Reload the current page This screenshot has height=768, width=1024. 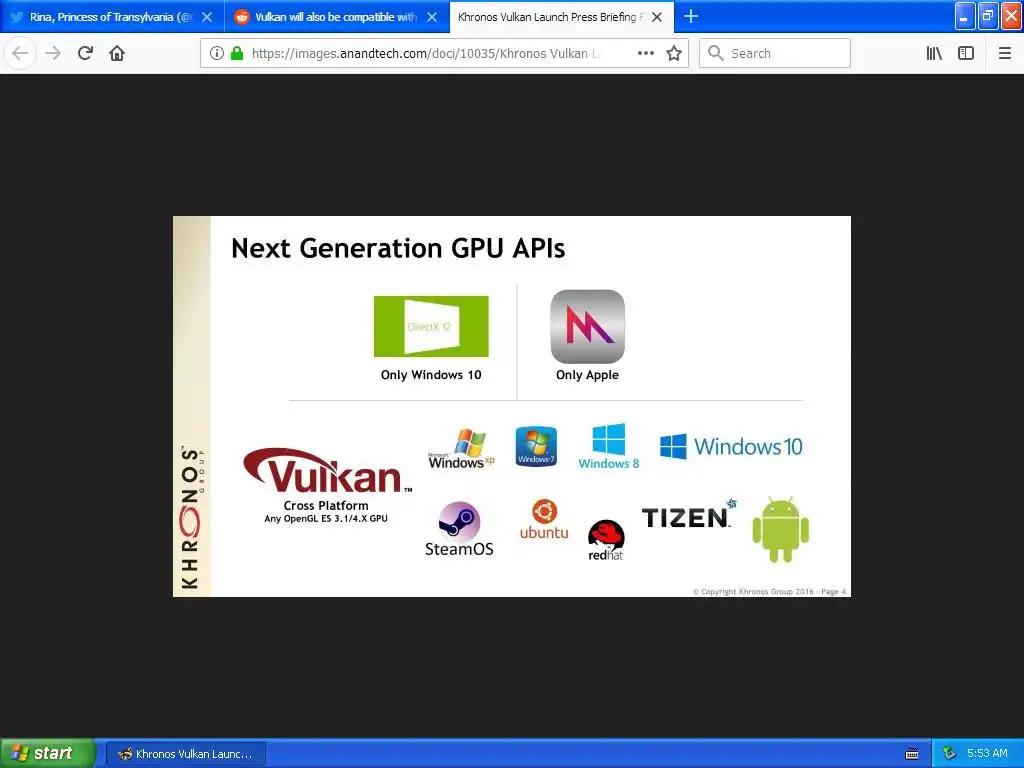(86, 53)
